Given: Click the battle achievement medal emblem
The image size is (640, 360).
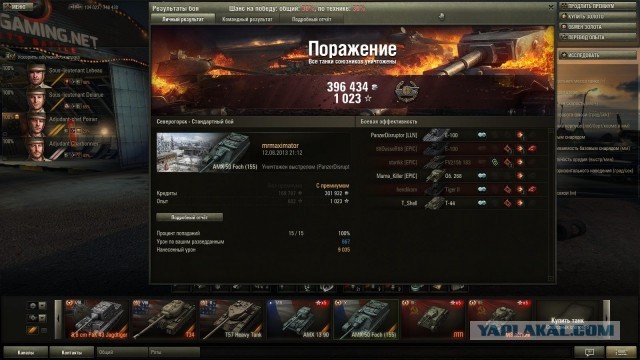Looking at the screenshot, I should (407, 91).
